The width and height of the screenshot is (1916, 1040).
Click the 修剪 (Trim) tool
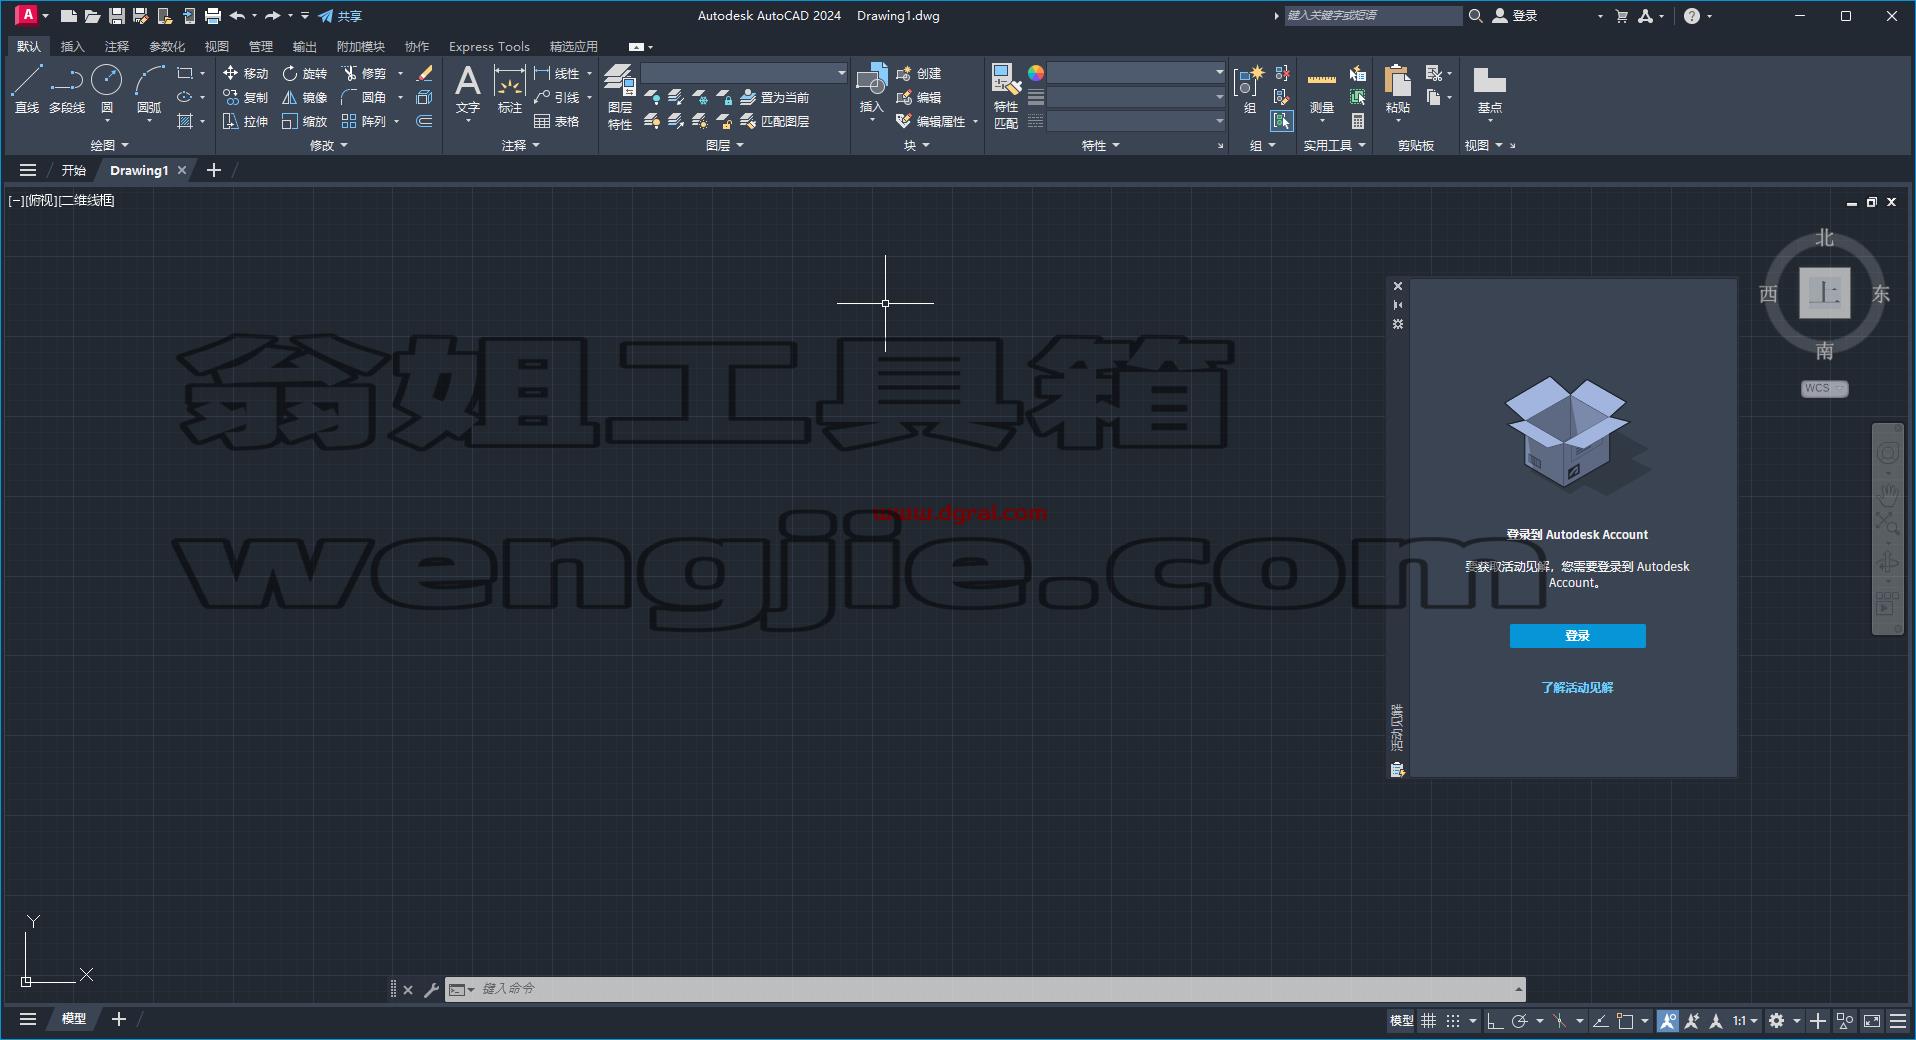coord(364,73)
